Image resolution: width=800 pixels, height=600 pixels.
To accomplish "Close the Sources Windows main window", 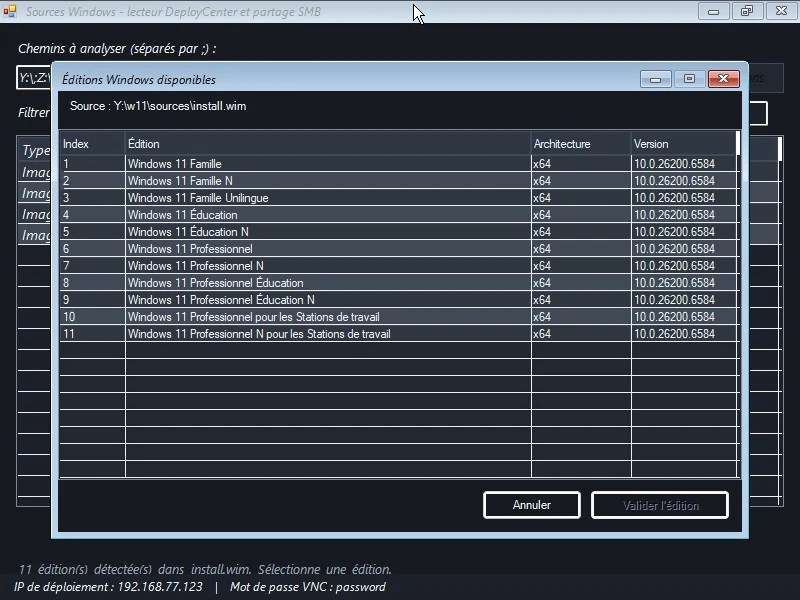I will pos(781,11).
